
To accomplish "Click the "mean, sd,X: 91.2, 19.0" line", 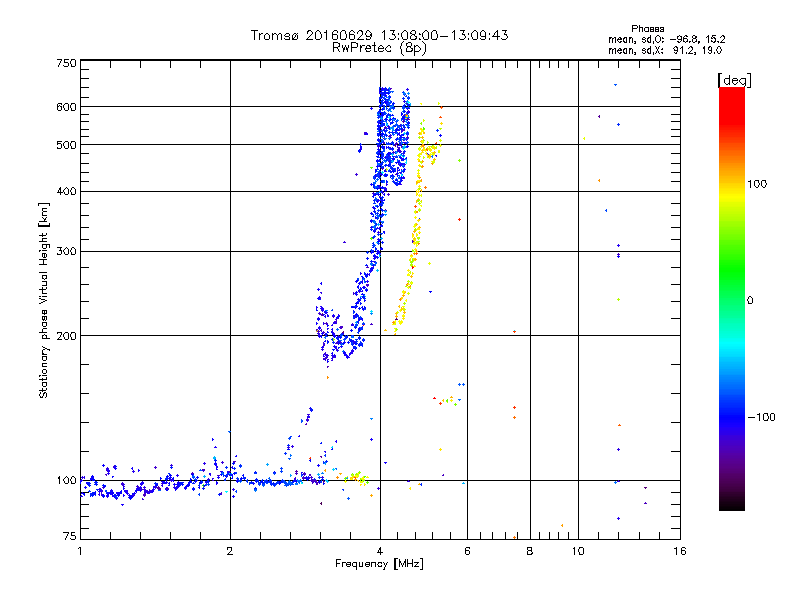I will 665,51.
